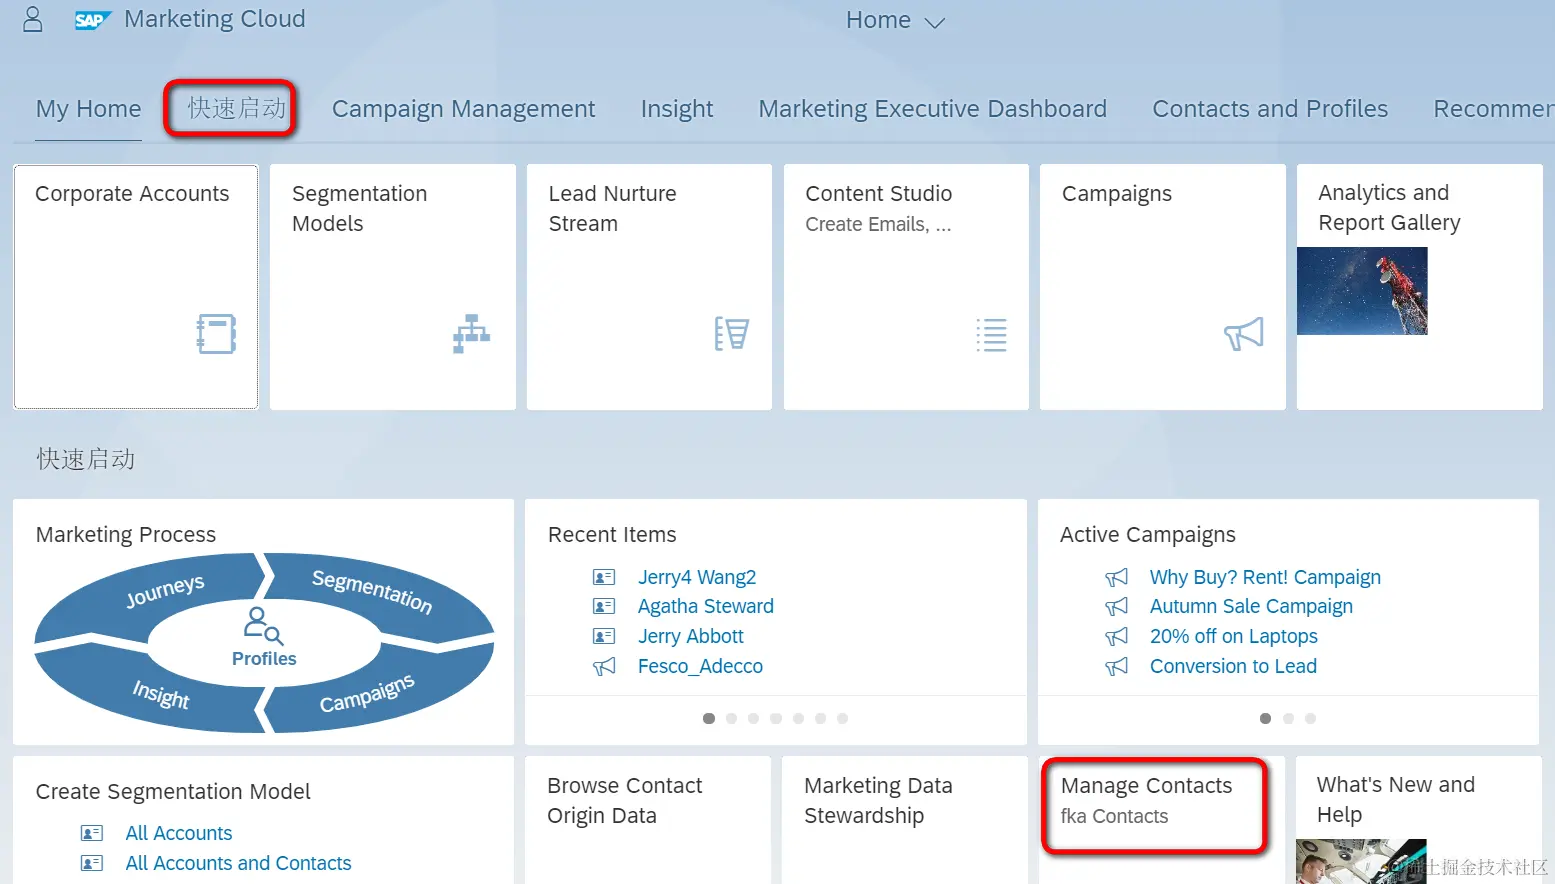Open the Marketing Data Stewardship tile
This screenshot has width=1555, height=884.
tap(904, 820)
